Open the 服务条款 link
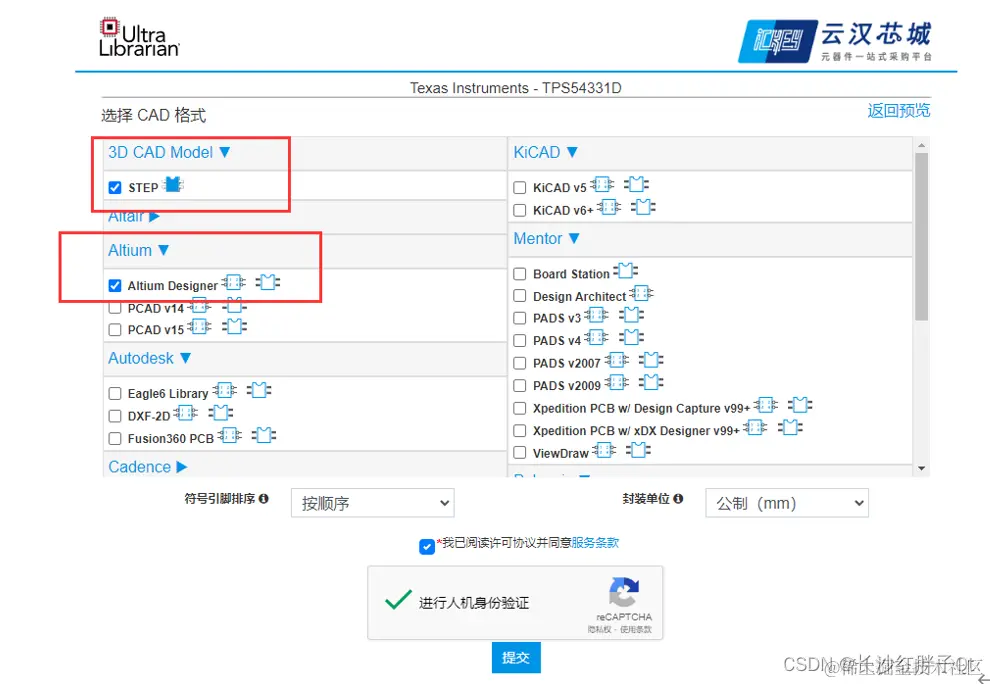The image size is (990, 684). tap(595, 543)
